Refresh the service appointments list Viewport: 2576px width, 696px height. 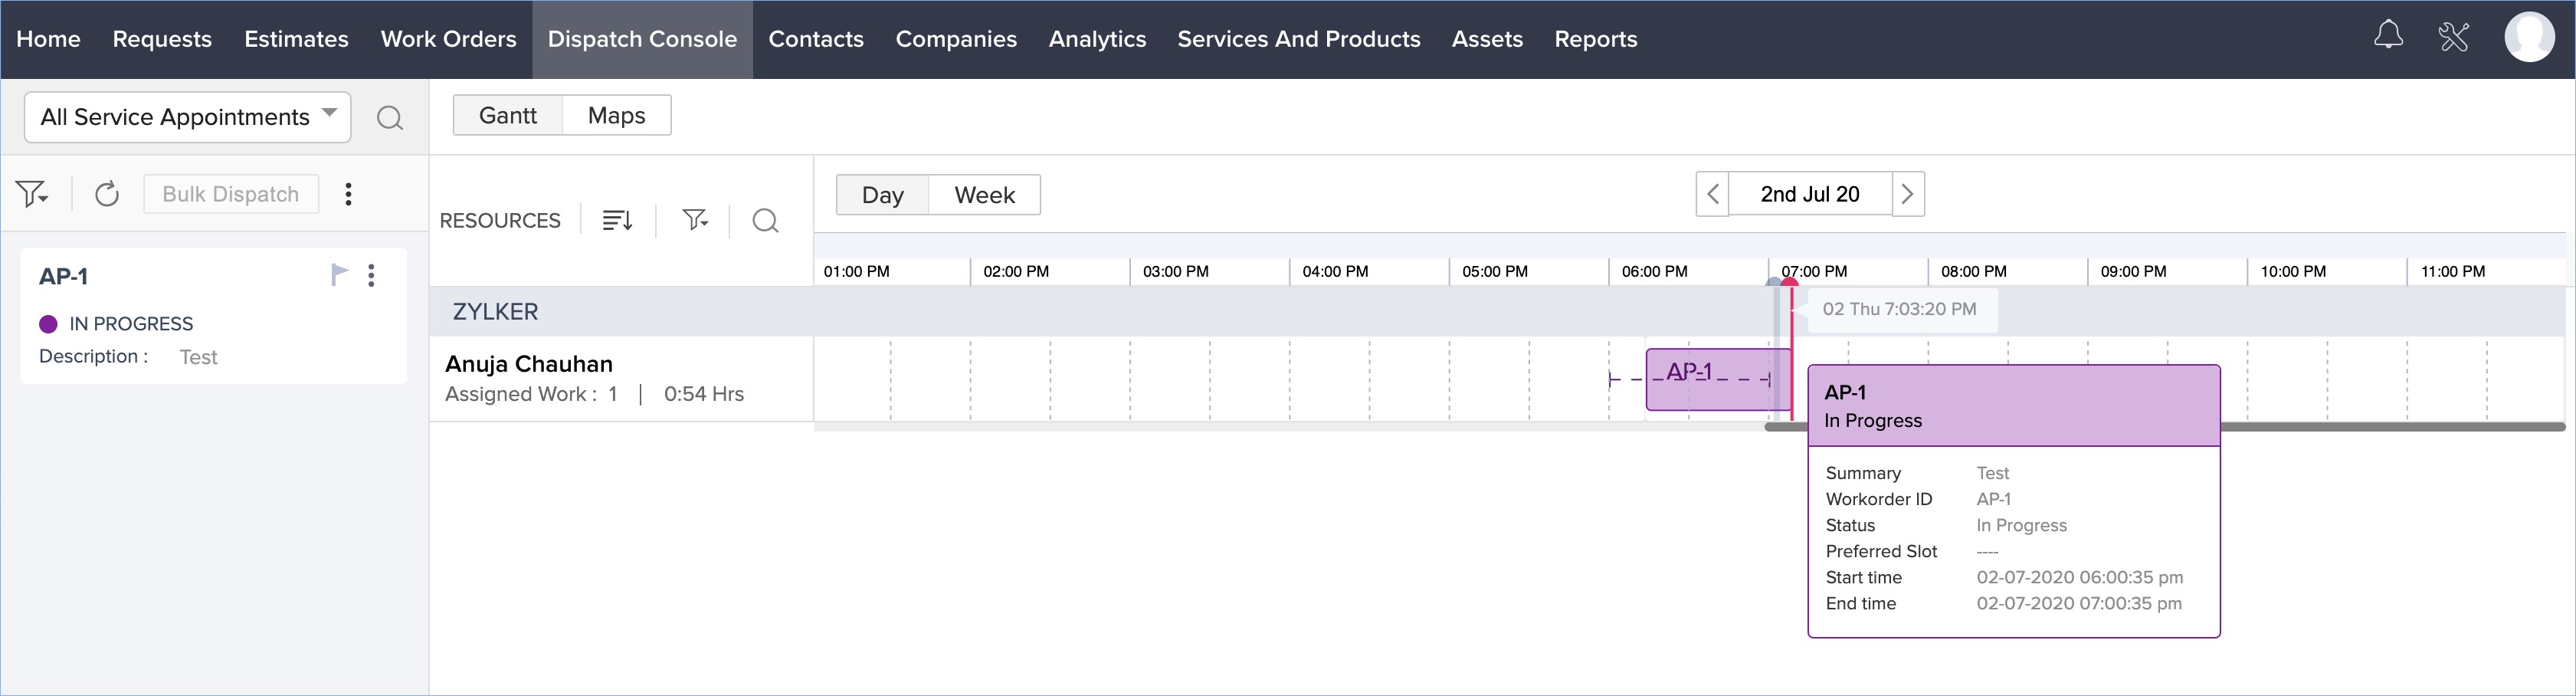[107, 194]
